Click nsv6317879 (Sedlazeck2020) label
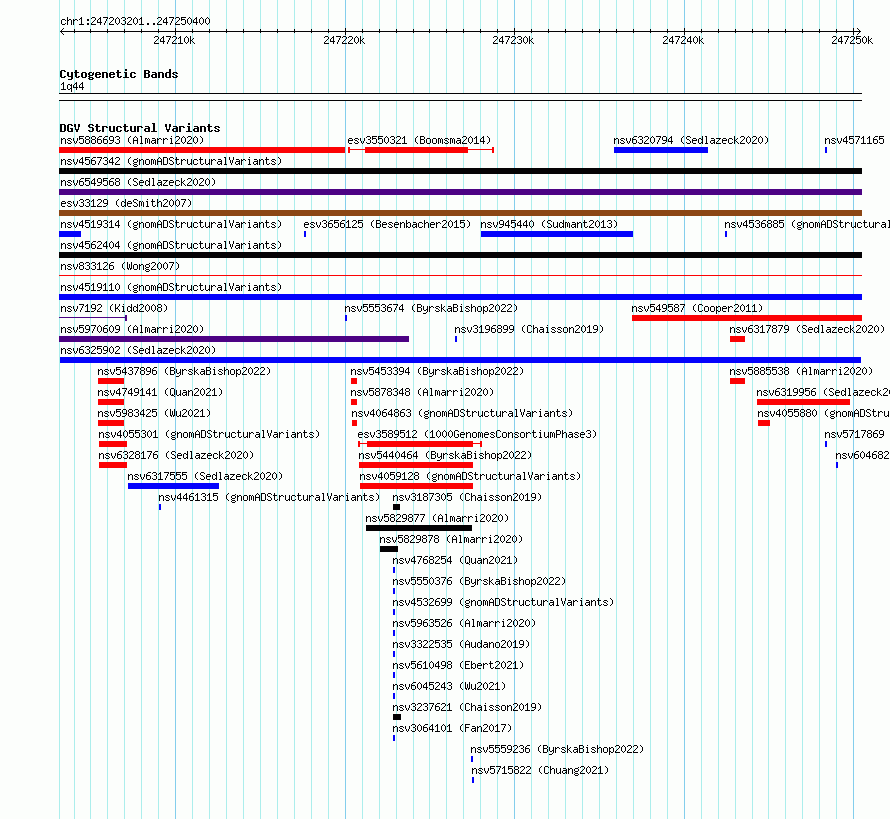890x819 pixels. [x=807, y=329]
